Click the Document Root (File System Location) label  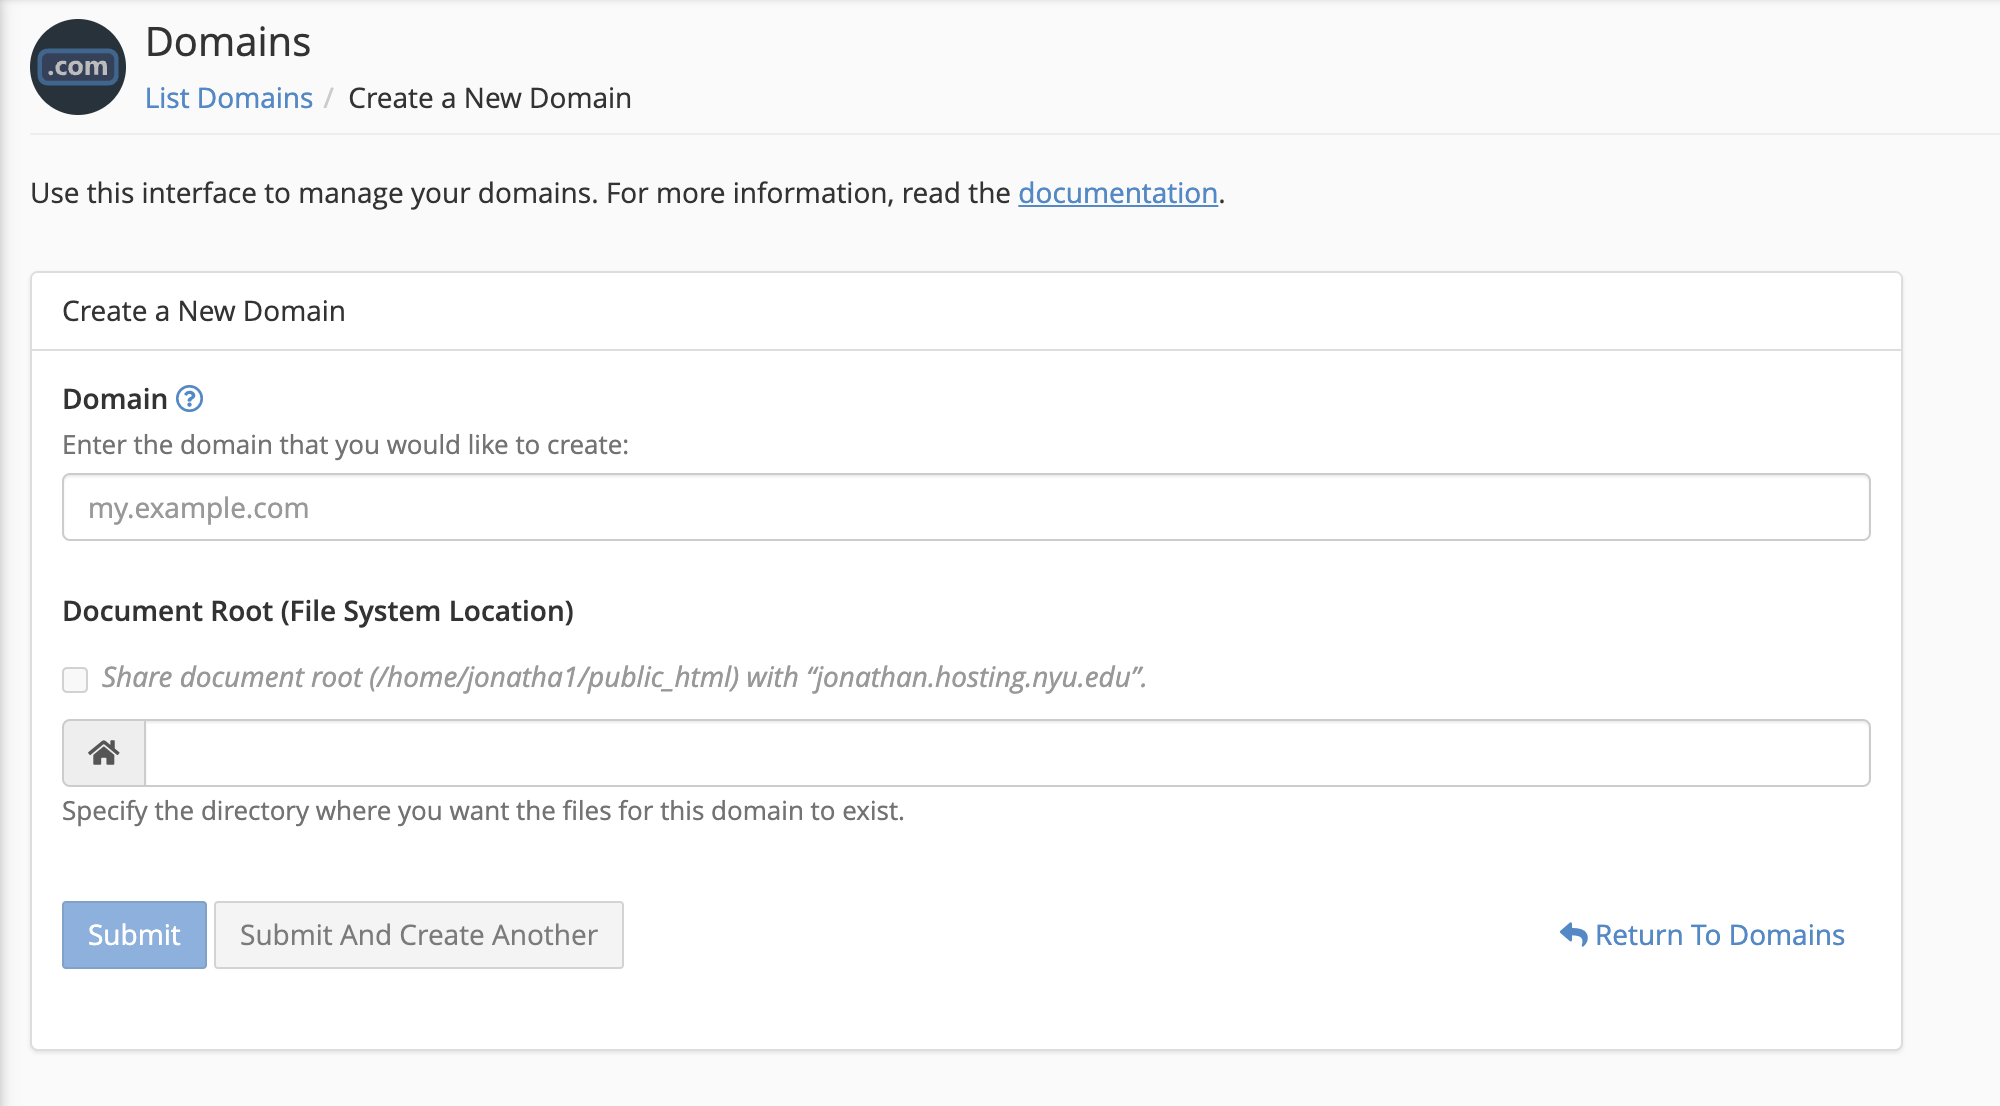click(318, 611)
